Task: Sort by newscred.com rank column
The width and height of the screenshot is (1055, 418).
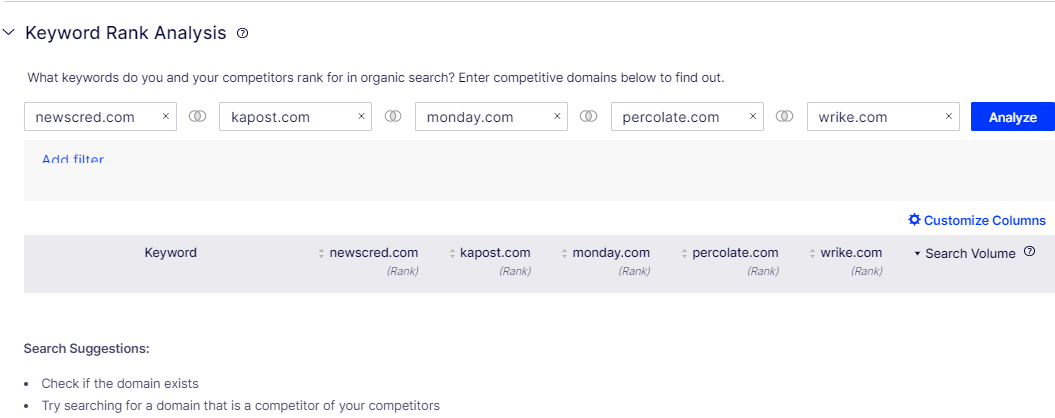Action: pyautogui.click(x=368, y=253)
